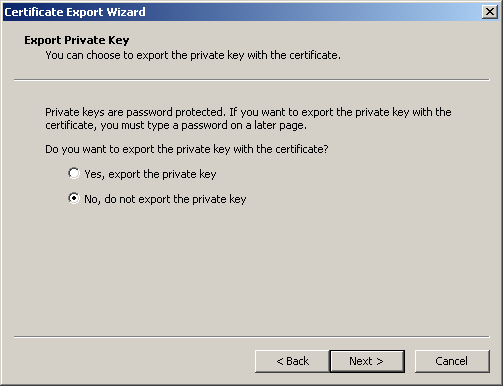The height and width of the screenshot is (386, 503).
Task: Click the 'Yes, export the private key' label text
Action: pos(150,174)
